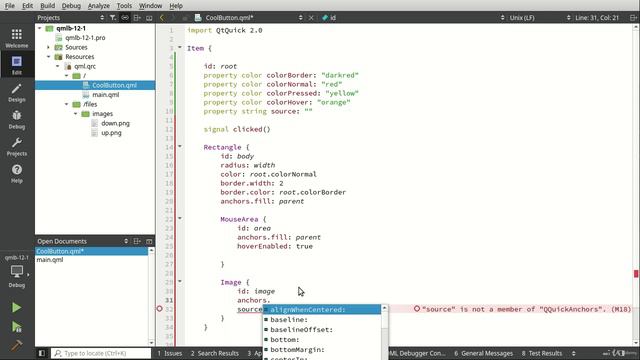This screenshot has height=360, width=640.
Task: Open the Design mode
Action: 17,93
